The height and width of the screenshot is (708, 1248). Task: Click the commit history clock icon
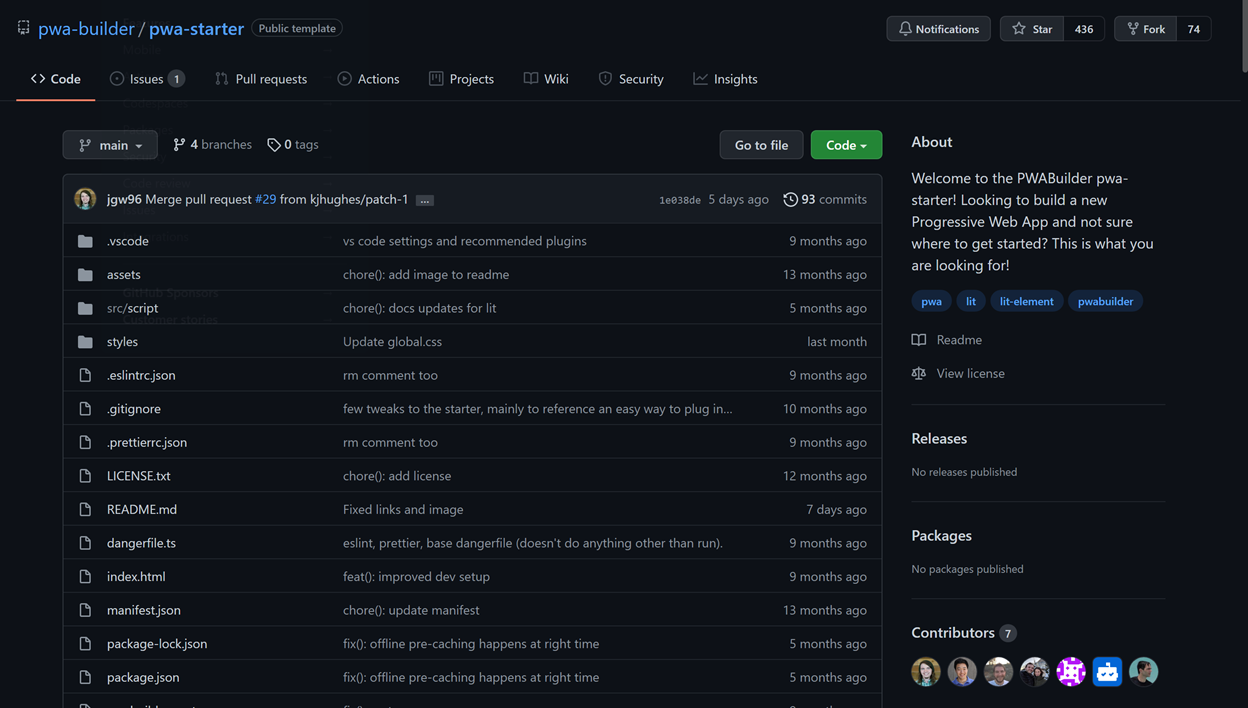(x=790, y=200)
